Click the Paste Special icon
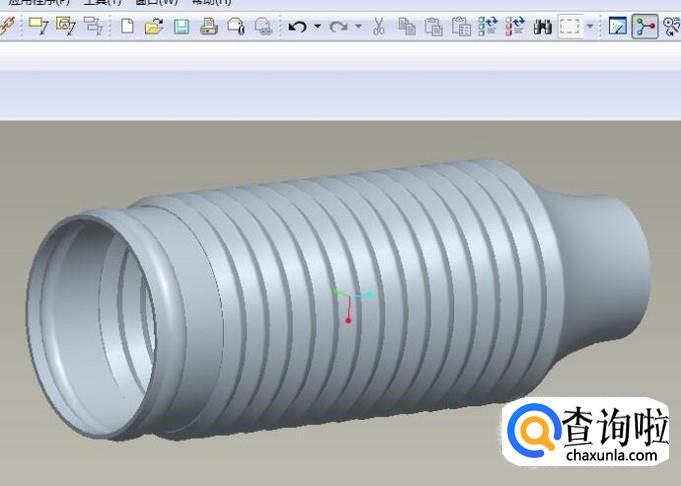The width and height of the screenshot is (681, 486). pos(461,27)
